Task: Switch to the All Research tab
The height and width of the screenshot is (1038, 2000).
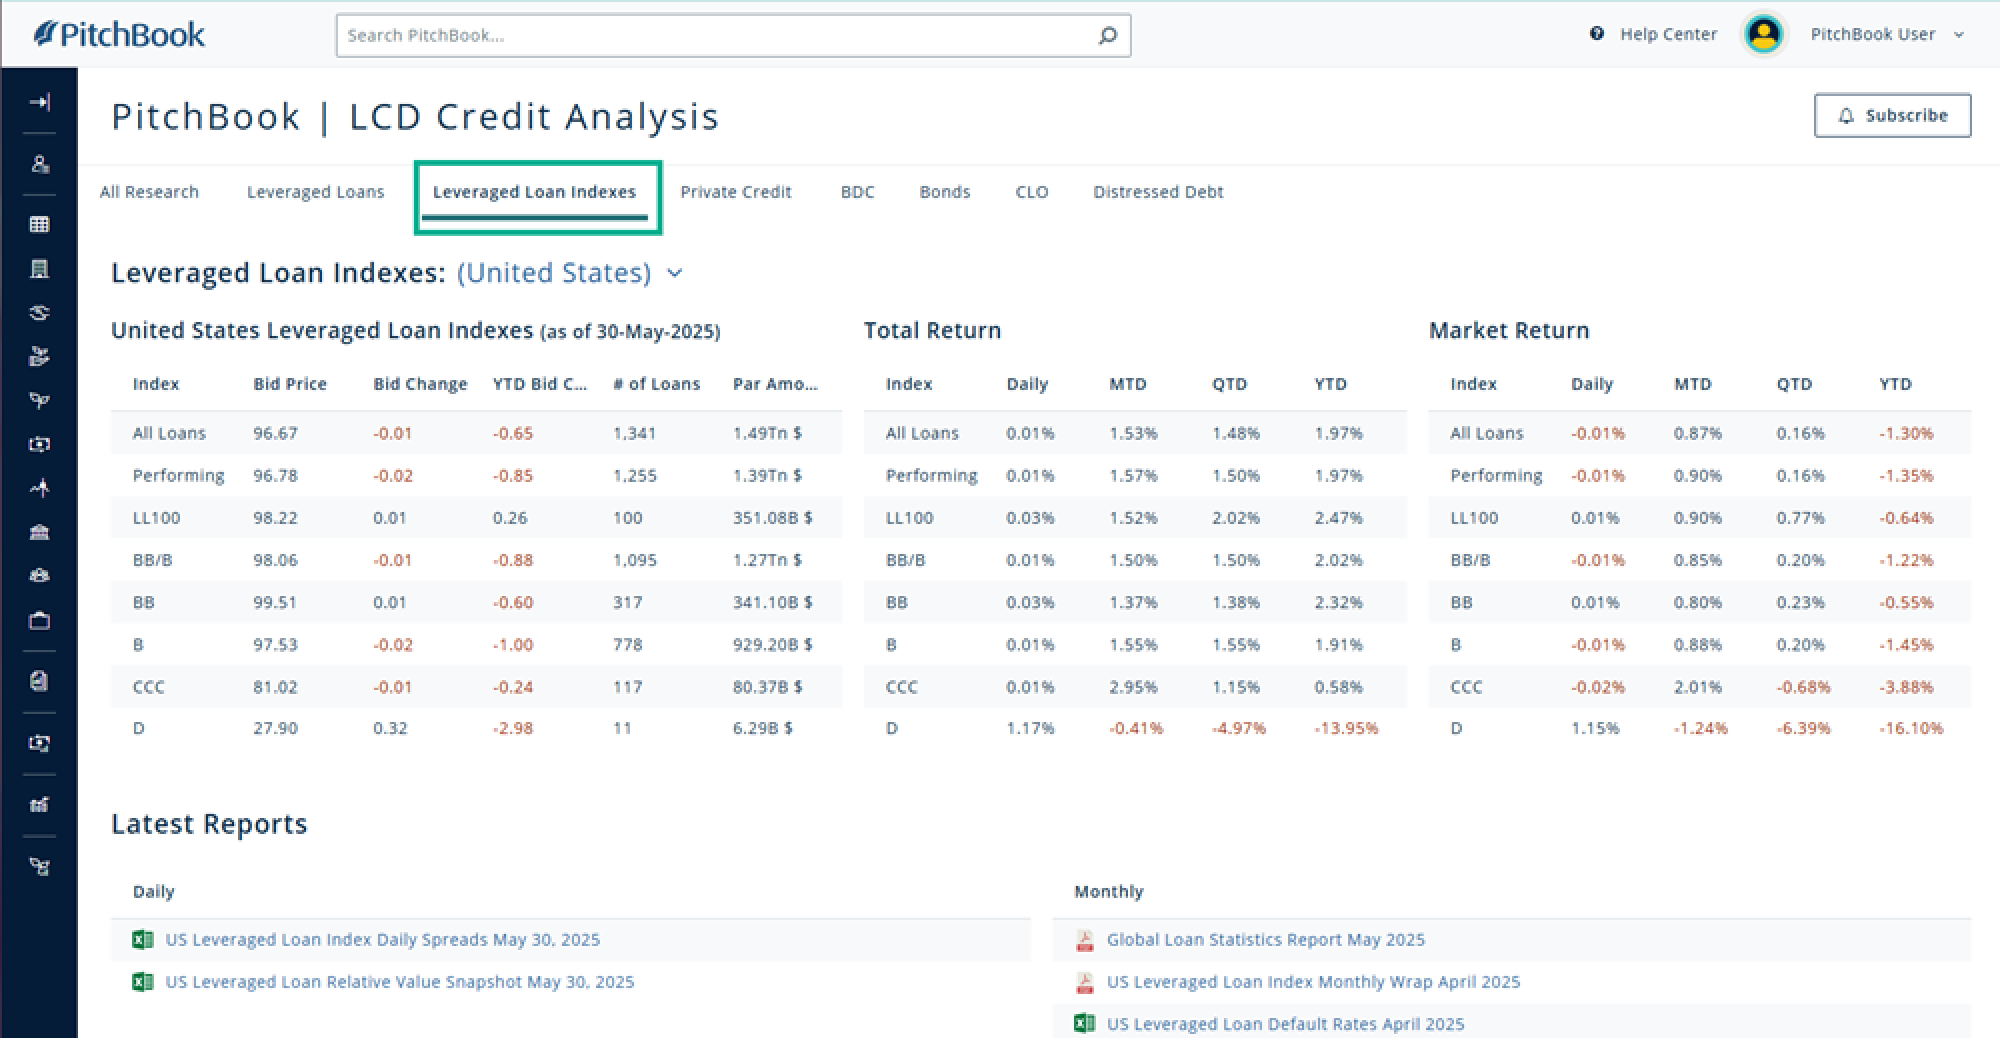Action: coord(149,192)
